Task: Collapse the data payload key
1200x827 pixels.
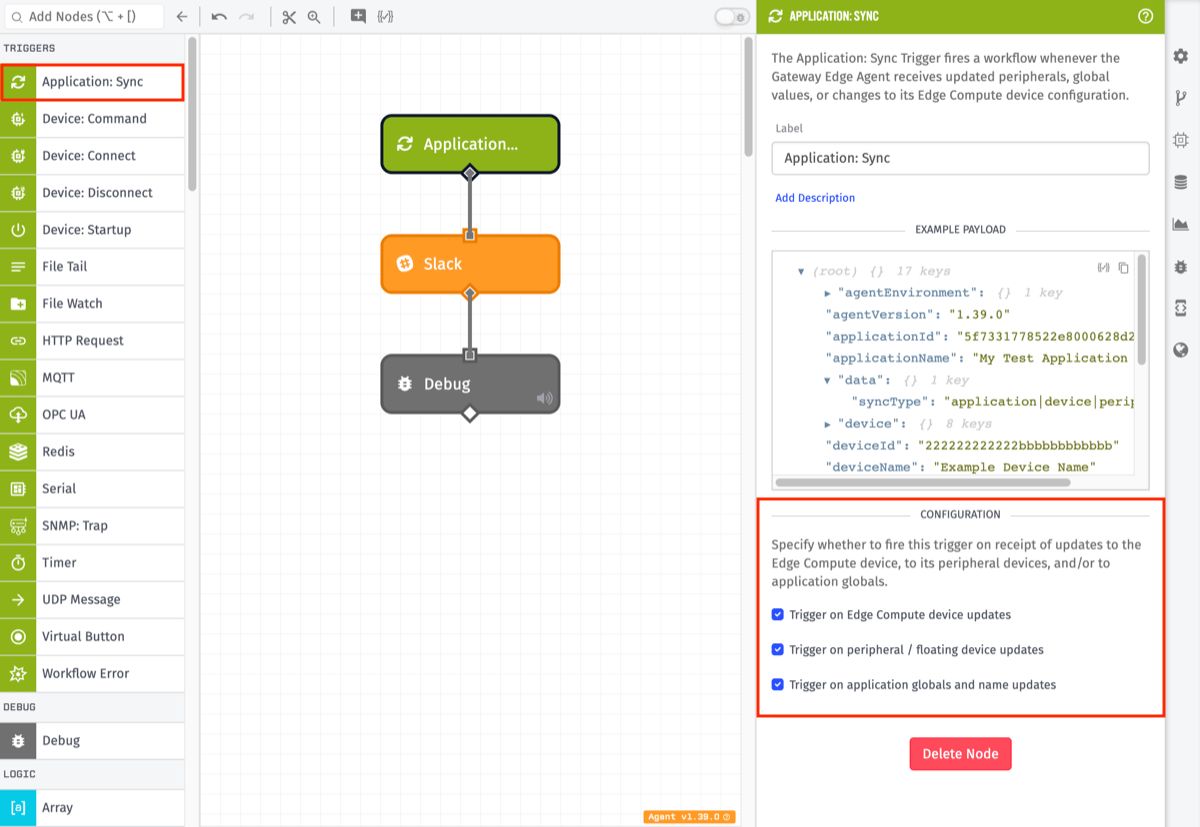Action: [828, 380]
